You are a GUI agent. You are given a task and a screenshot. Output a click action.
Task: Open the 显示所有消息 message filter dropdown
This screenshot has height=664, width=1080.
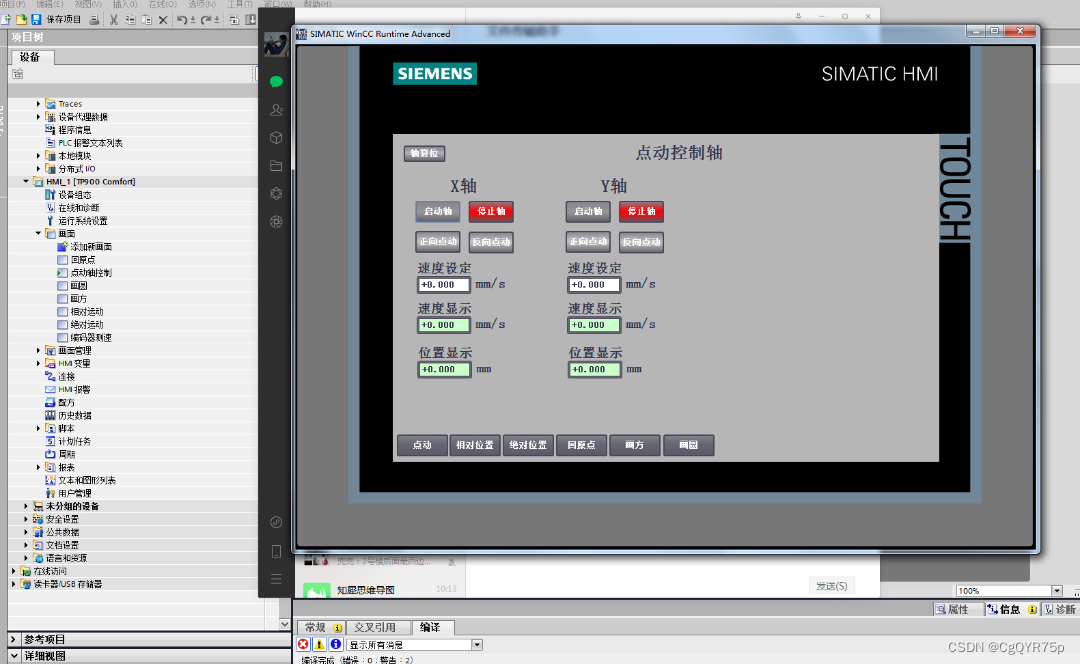pyautogui.click(x=477, y=645)
